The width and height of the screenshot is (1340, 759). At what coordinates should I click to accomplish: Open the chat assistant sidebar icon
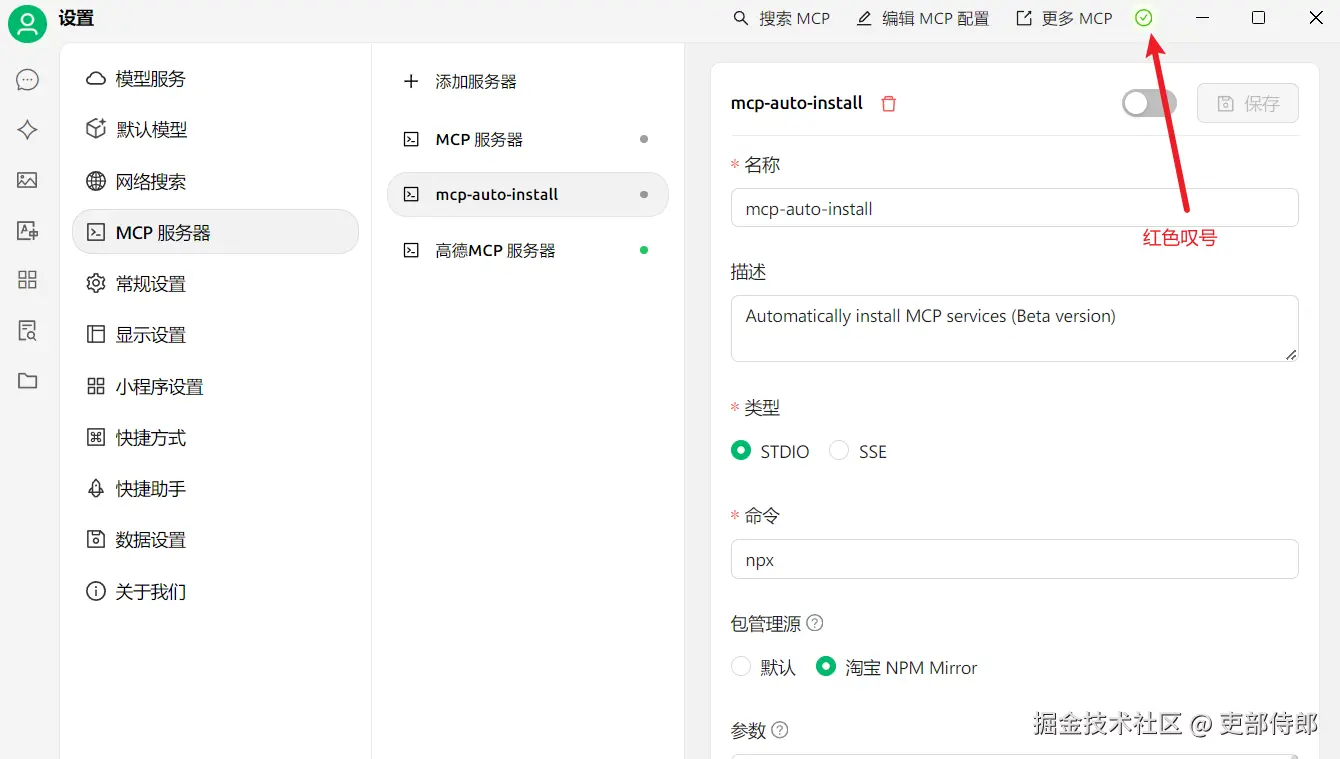tap(27, 80)
